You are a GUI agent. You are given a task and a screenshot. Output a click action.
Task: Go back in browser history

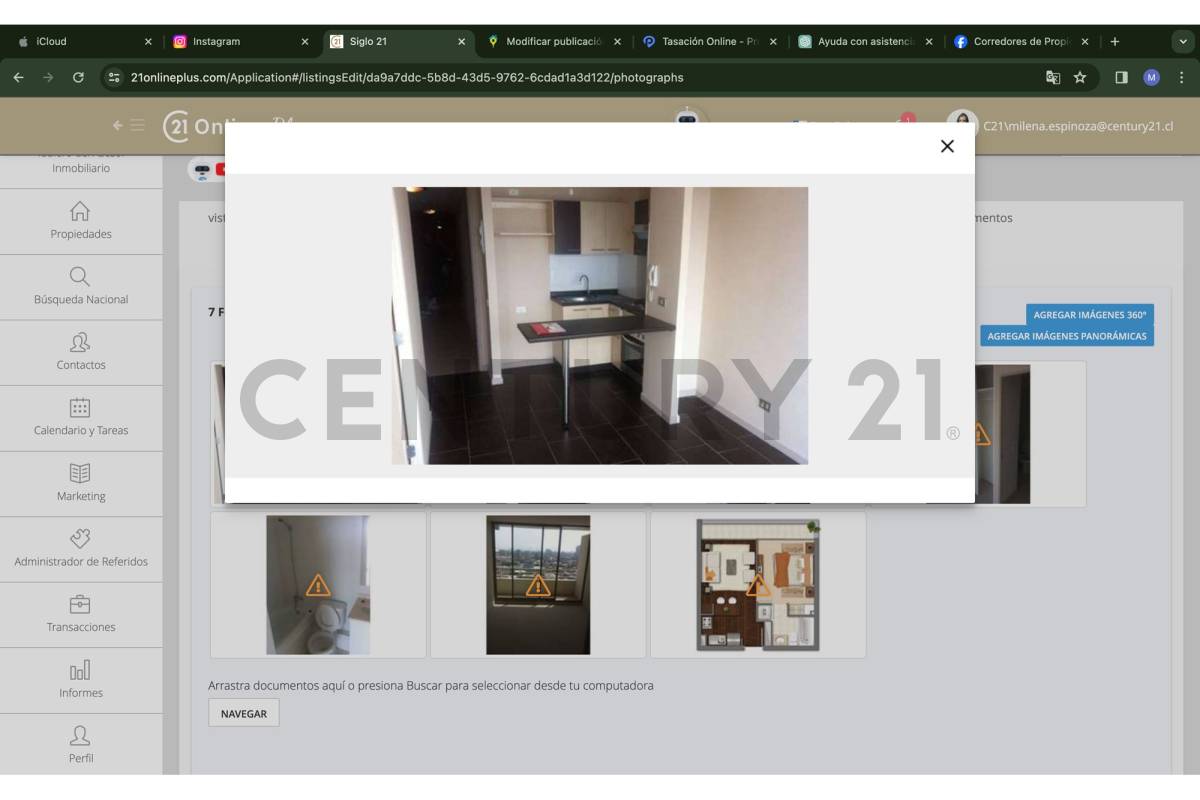click(x=19, y=77)
